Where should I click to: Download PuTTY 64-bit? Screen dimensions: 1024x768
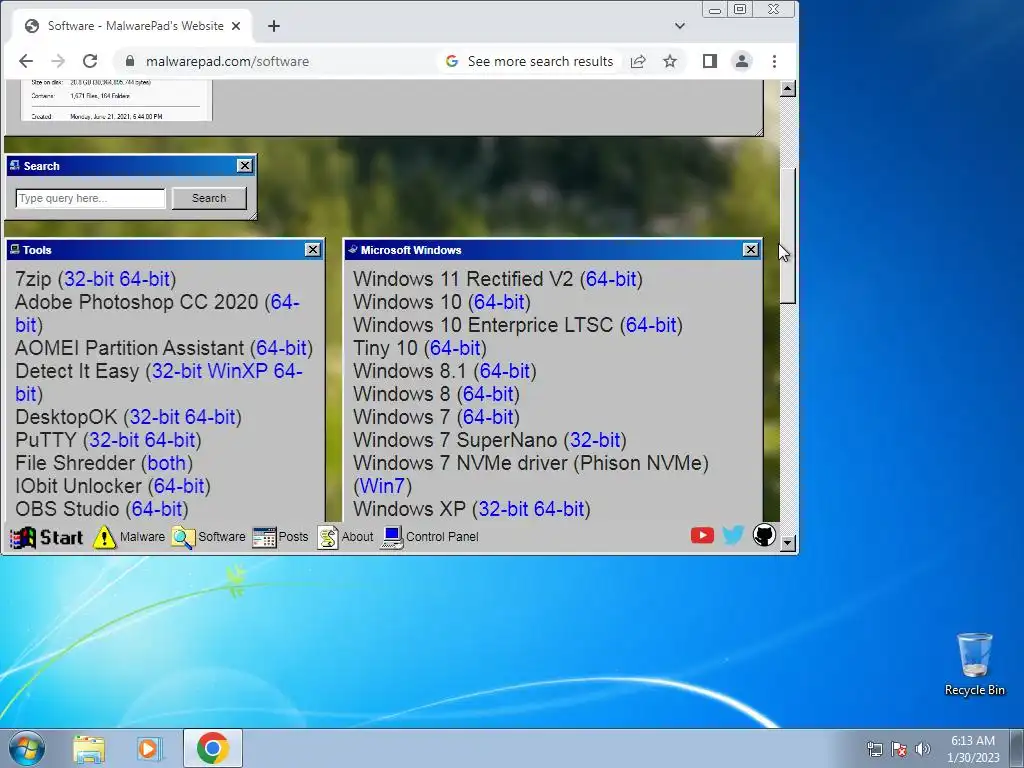point(170,440)
